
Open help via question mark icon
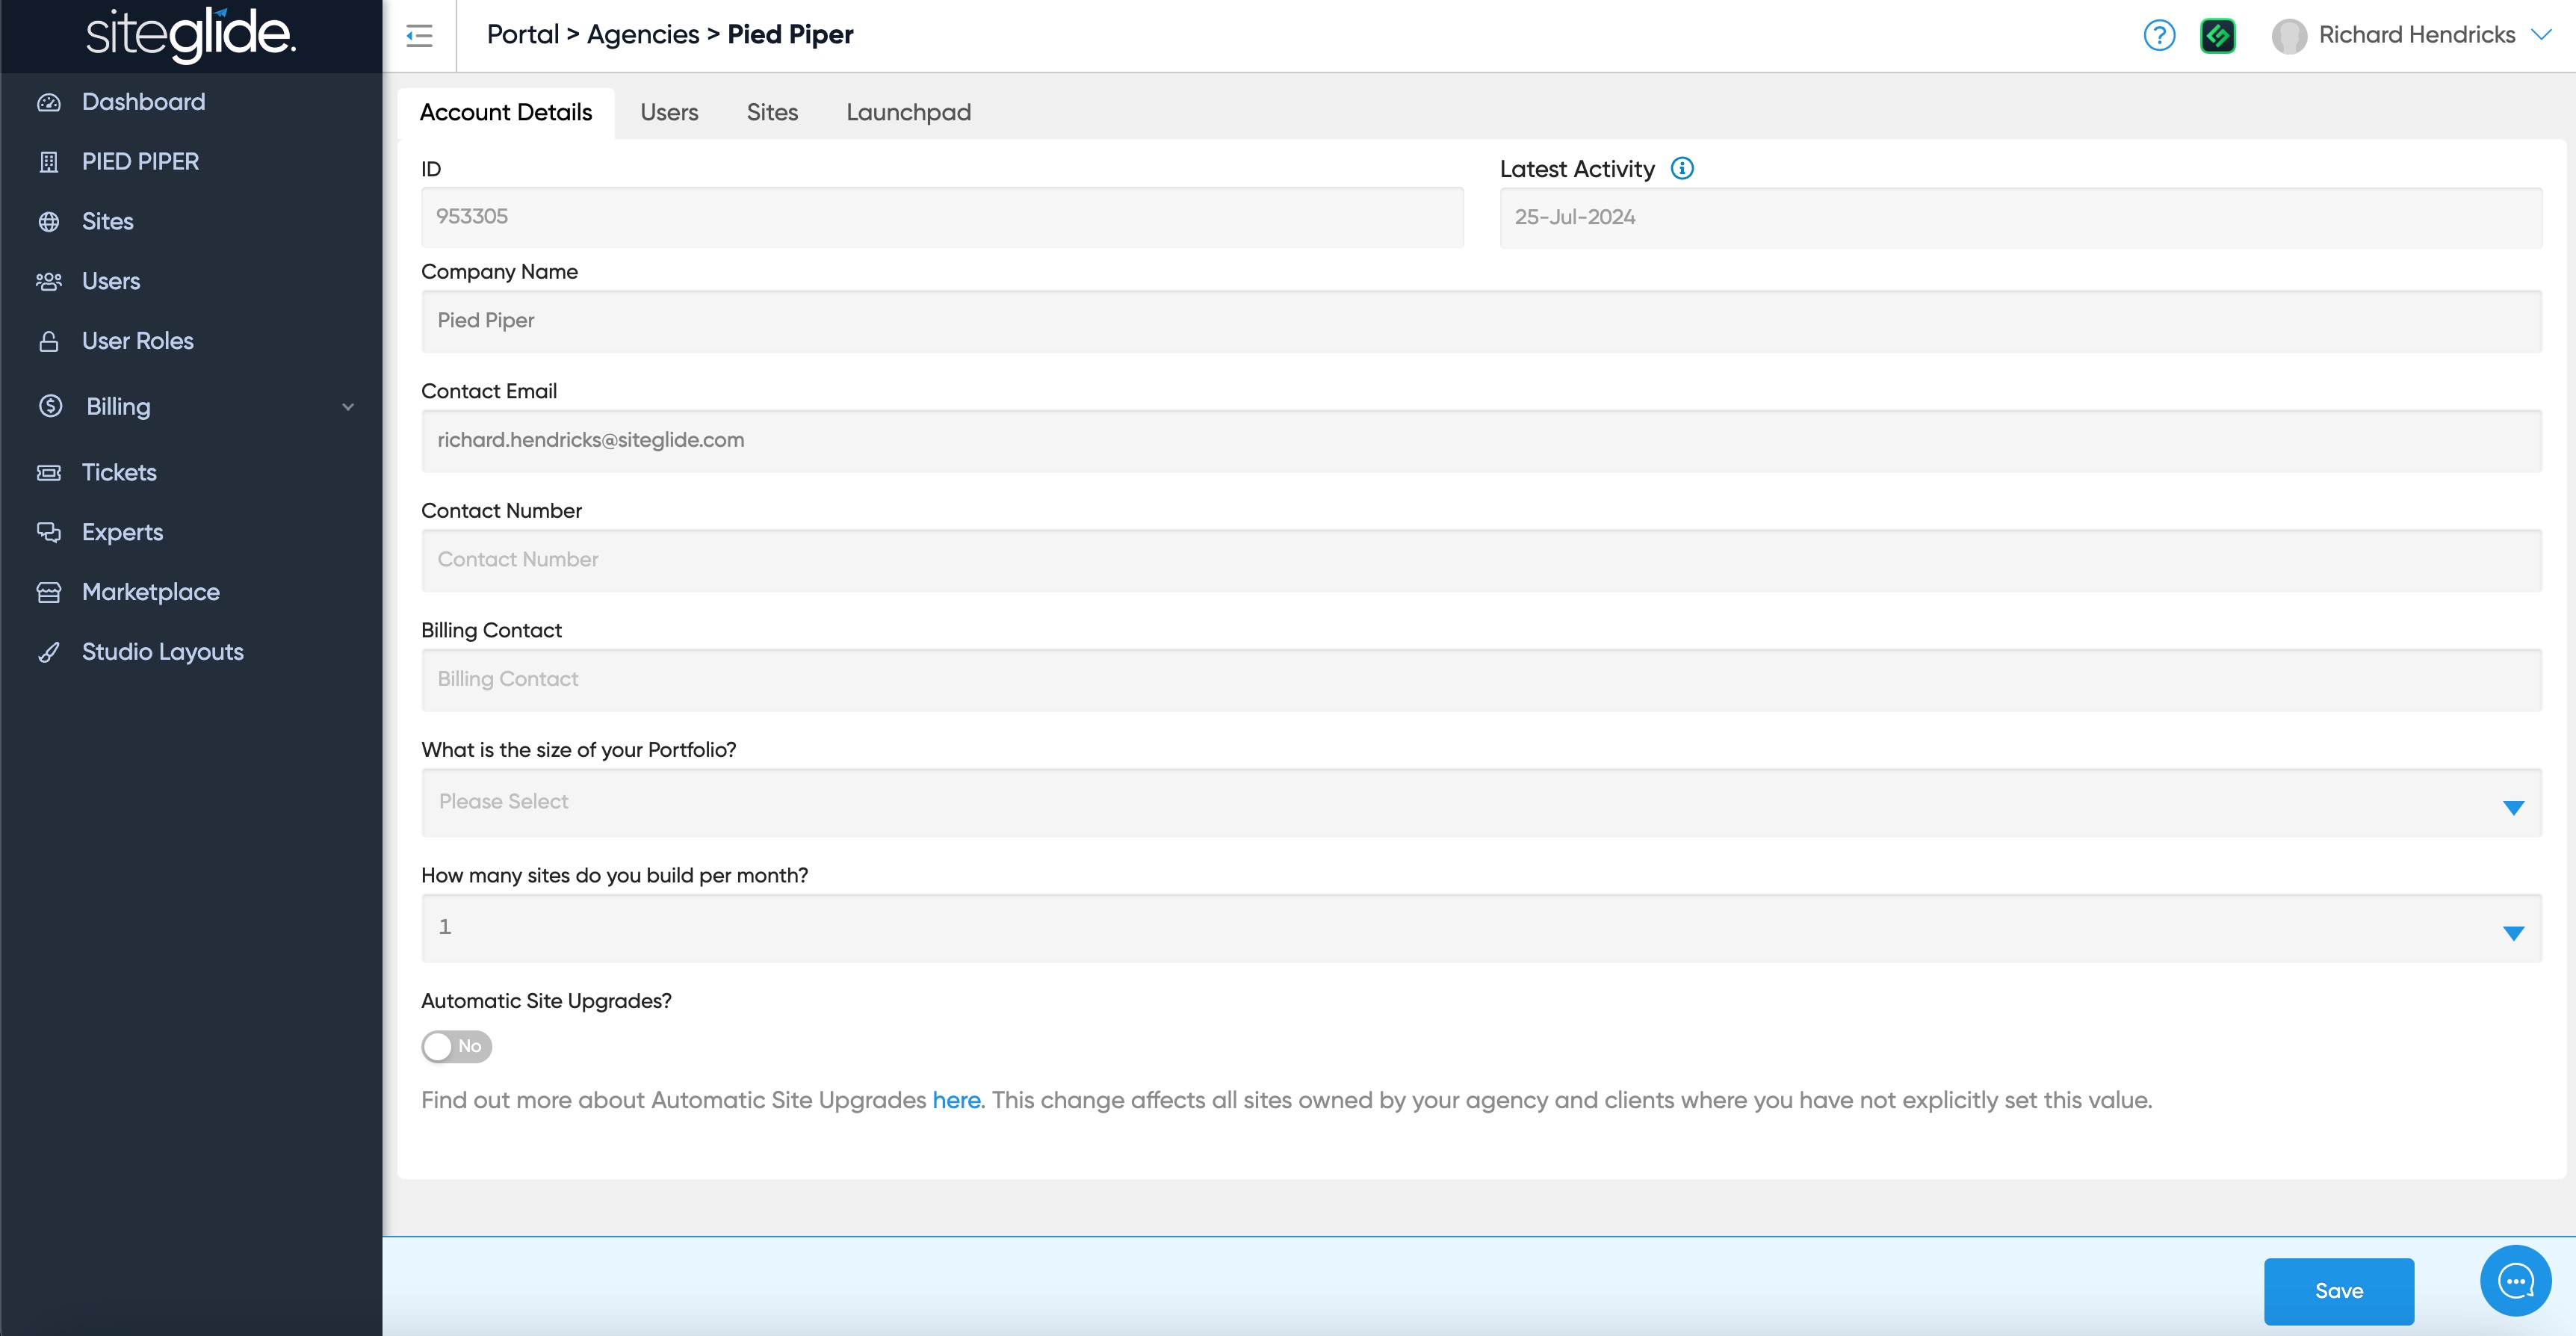2159,36
